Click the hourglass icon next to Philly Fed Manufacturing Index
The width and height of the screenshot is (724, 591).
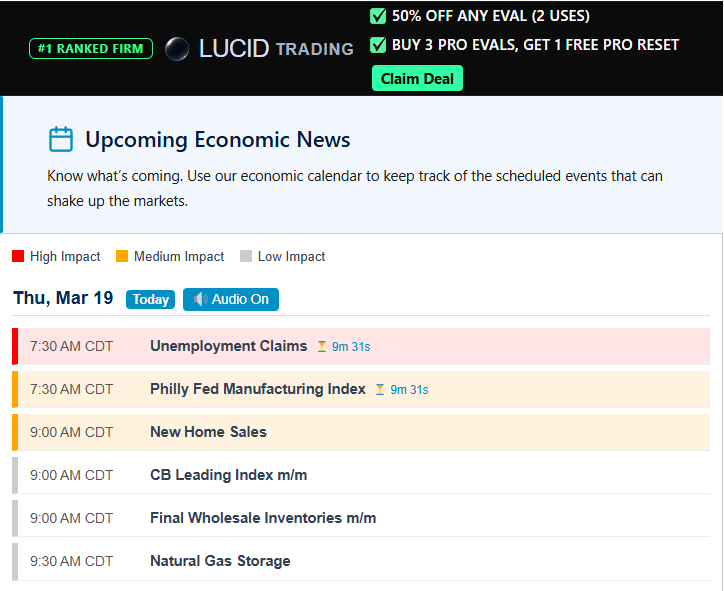point(380,389)
